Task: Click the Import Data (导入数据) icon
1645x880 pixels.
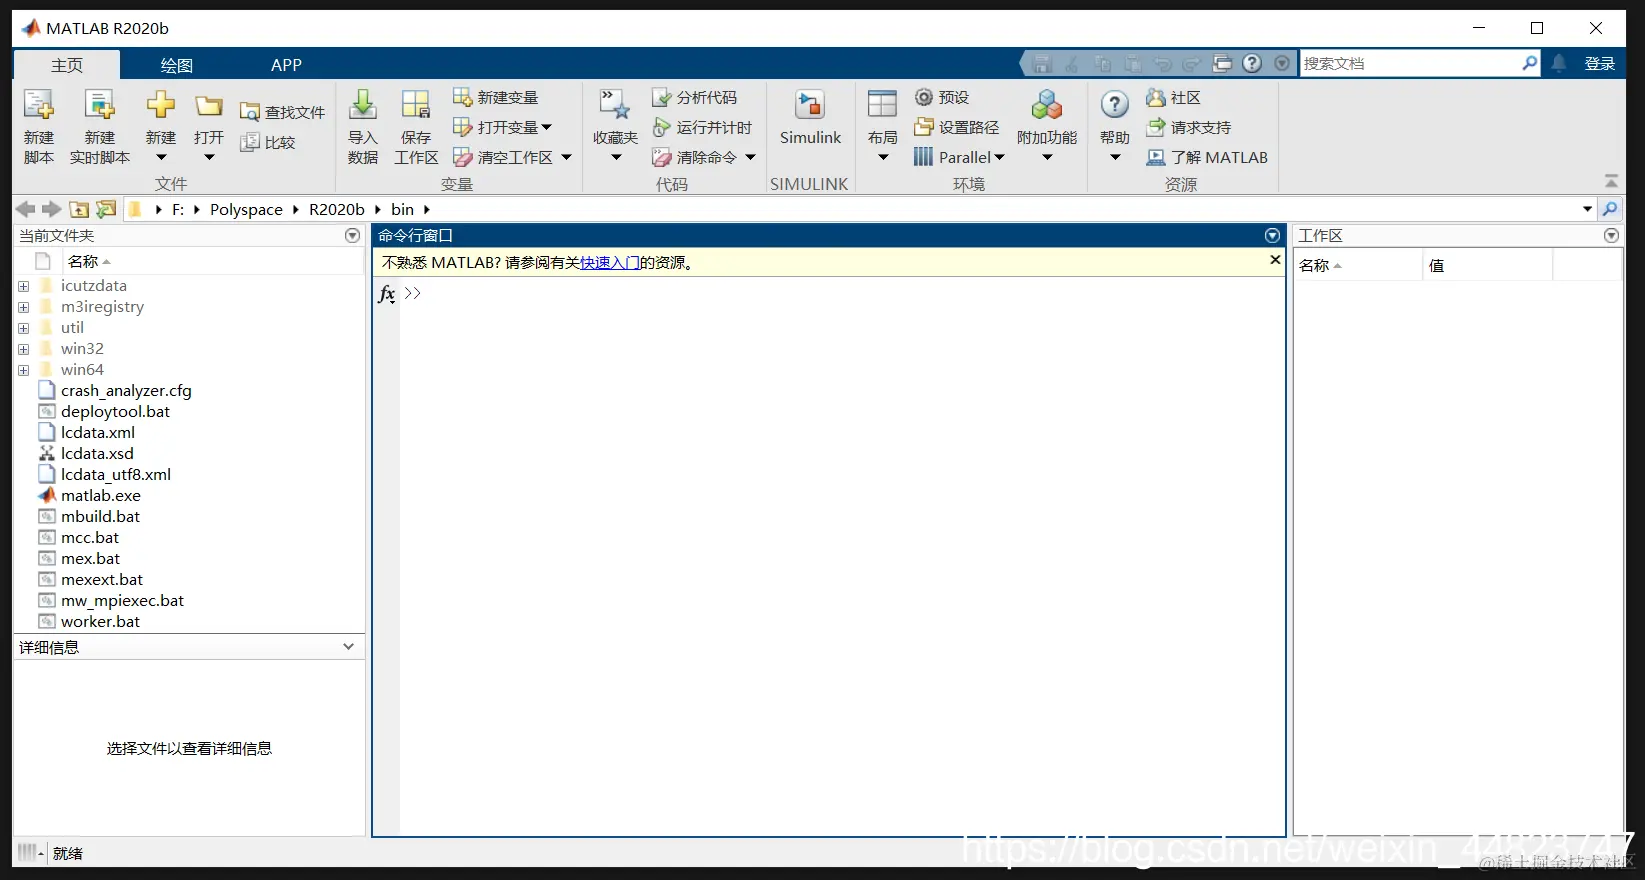Action: (x=363, y=105)
